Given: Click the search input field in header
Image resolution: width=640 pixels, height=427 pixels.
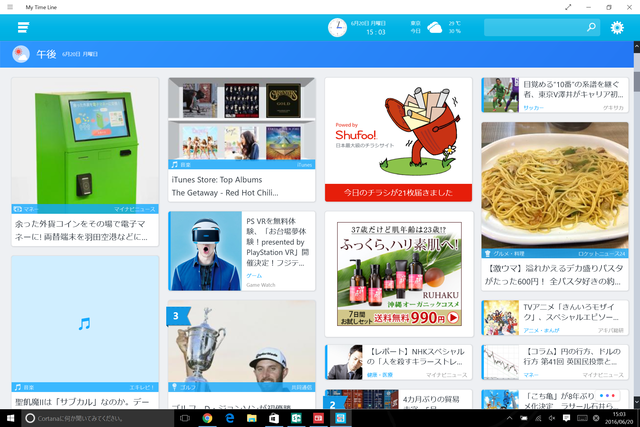Looking at the screenshot, I should point(542,27).
